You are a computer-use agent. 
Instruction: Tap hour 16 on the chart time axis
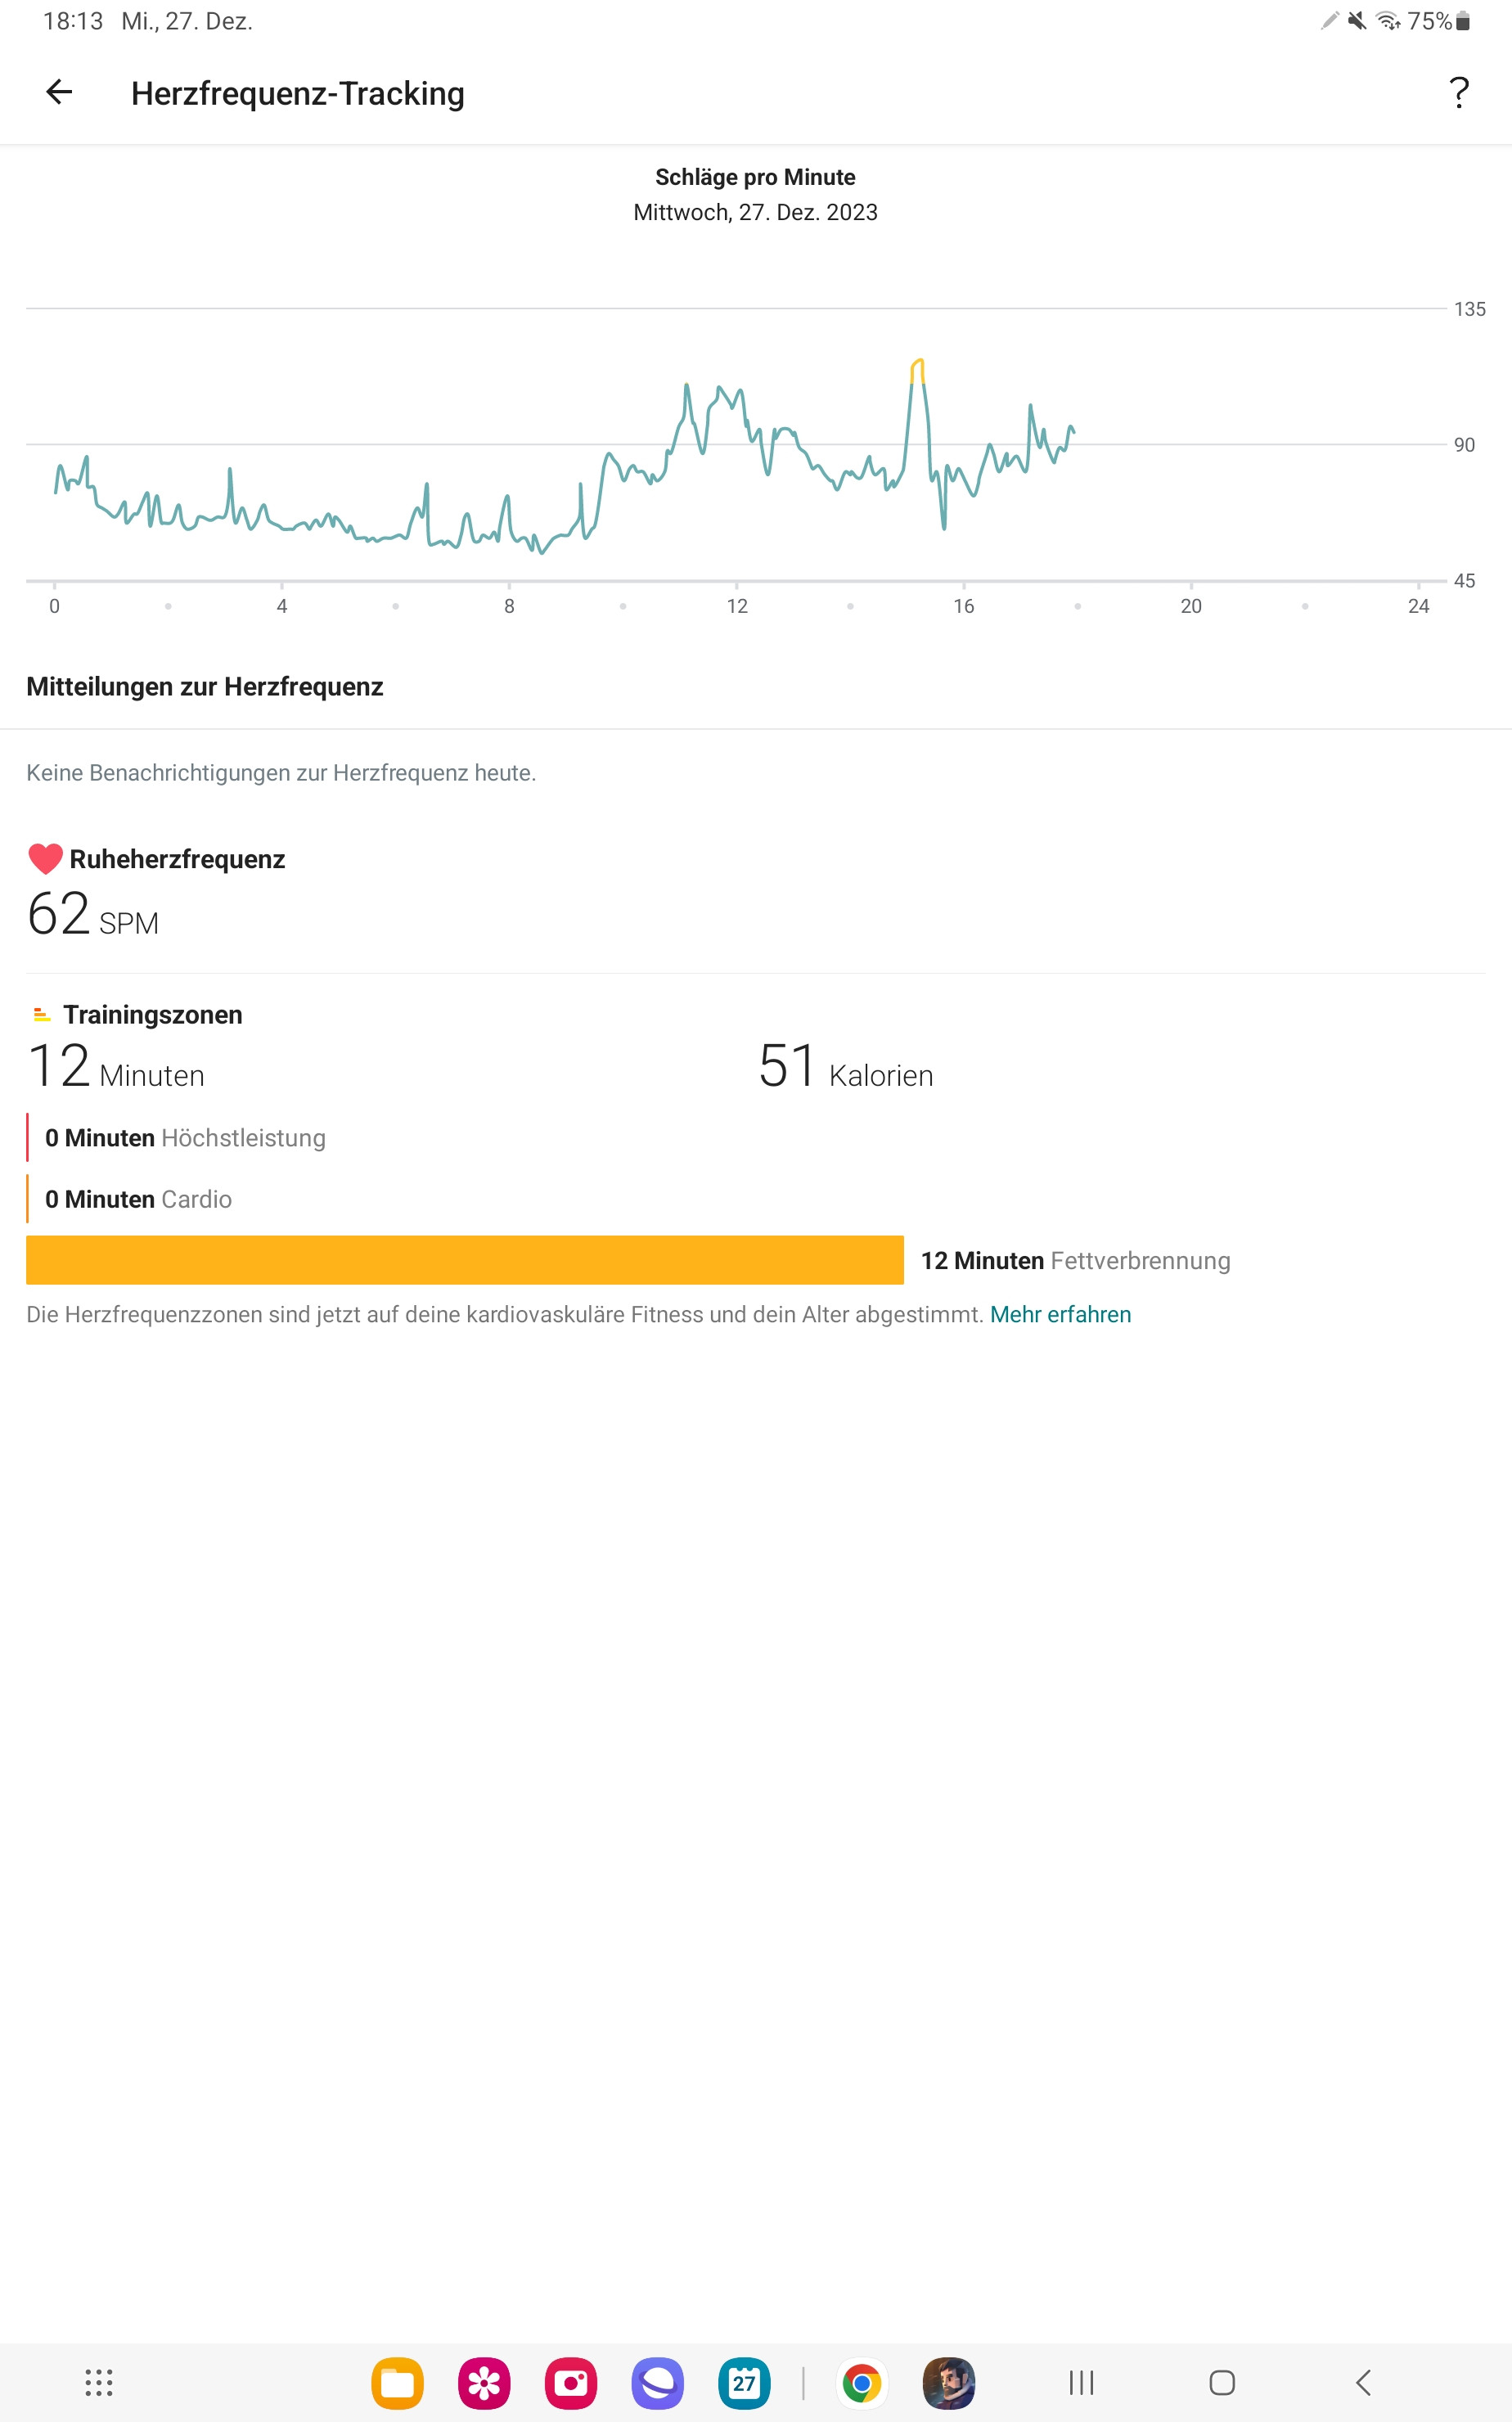[964, 606]
